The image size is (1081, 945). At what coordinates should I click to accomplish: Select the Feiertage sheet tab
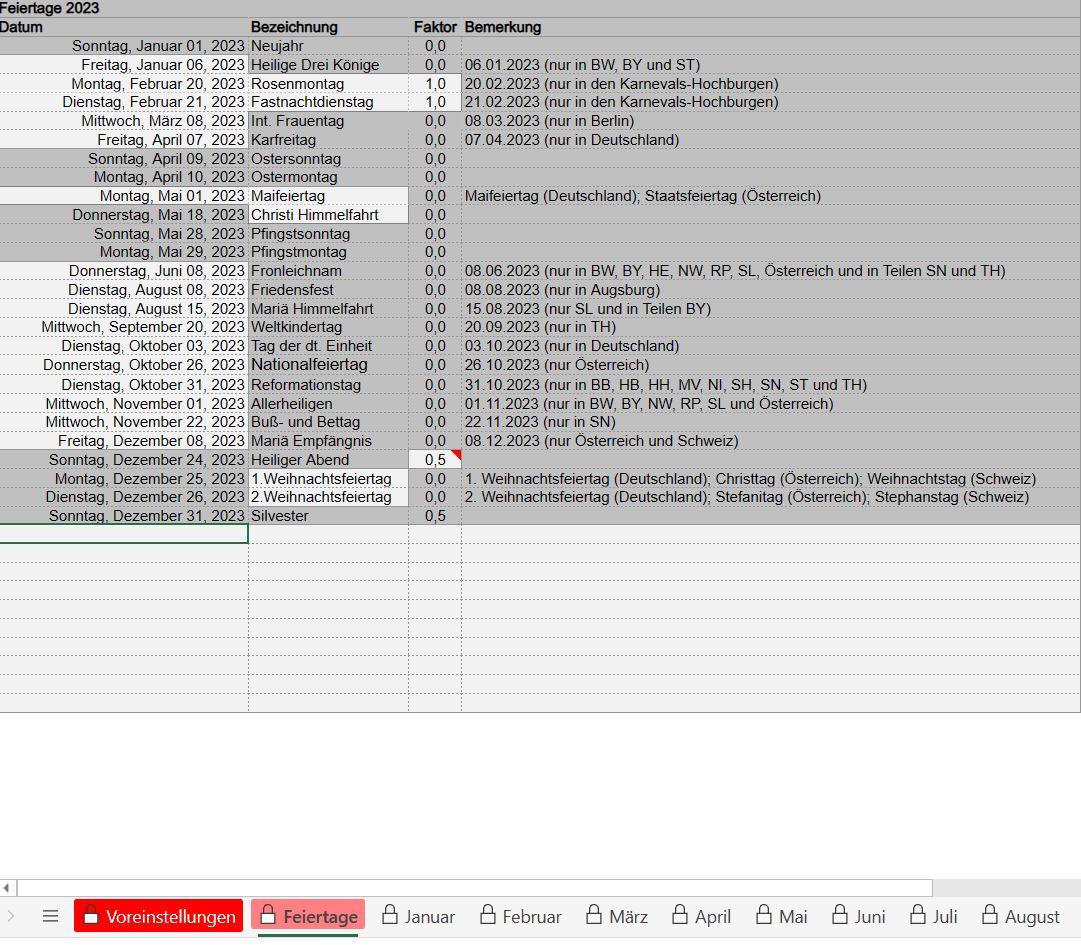point(308,916)
